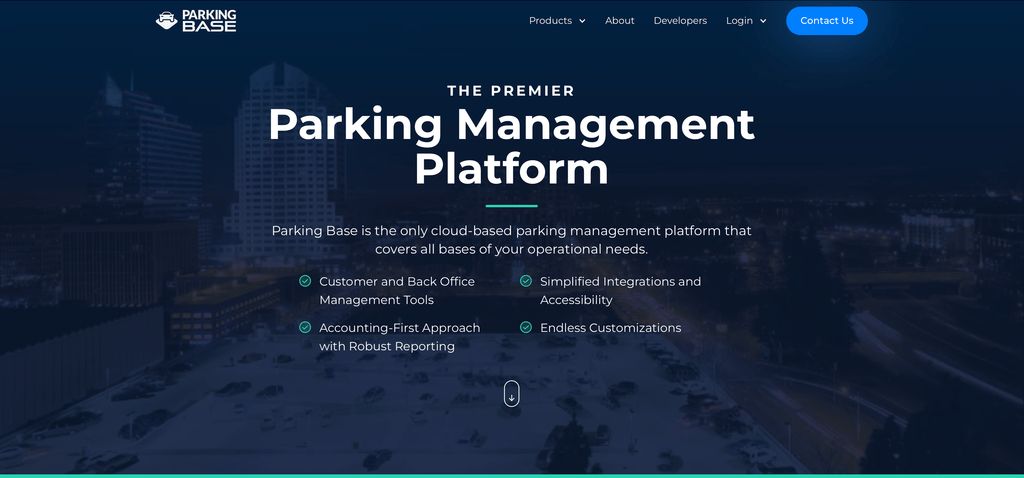1024x478 pixels.
Task: Expand the Login dropdown
Action: [x=746, y=21]
